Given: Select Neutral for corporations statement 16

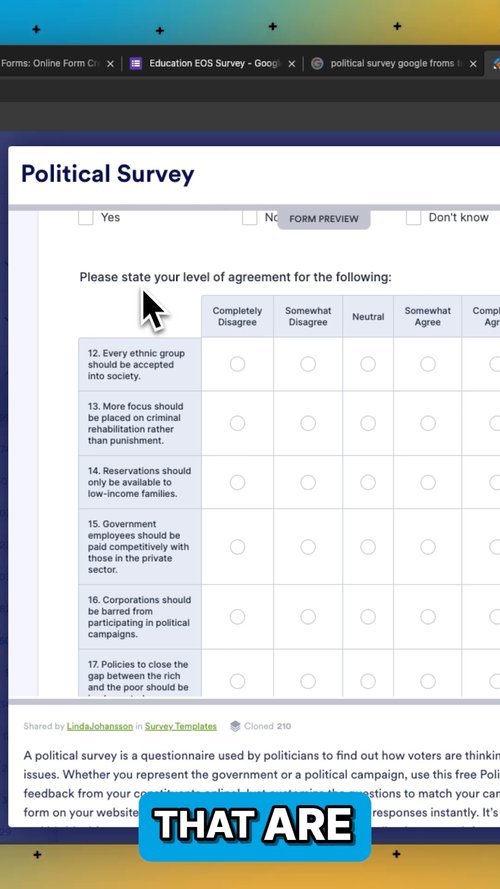Looking at the screenshot, I should pyautogui.click(x=368, y=616).
